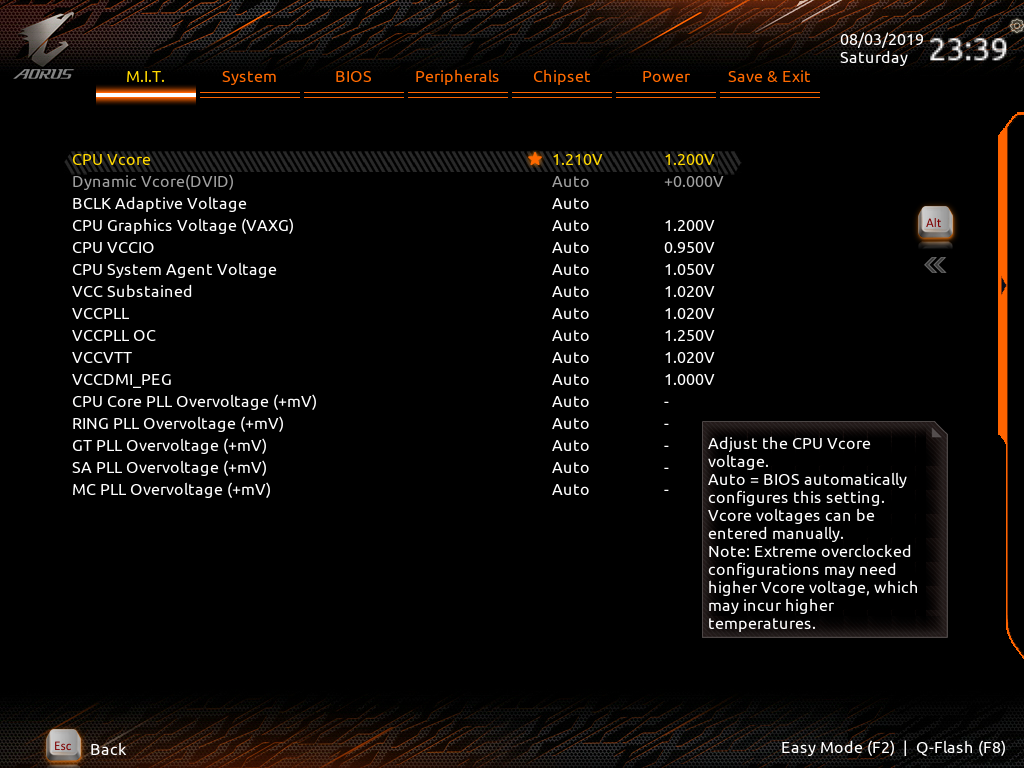
Task: Click the Back button
Action: 108,749
